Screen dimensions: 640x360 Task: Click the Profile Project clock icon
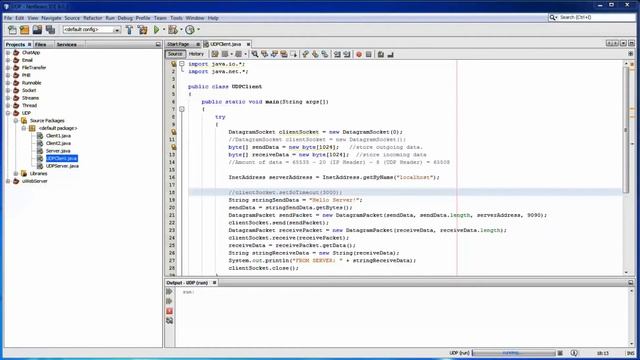(190, 29)
